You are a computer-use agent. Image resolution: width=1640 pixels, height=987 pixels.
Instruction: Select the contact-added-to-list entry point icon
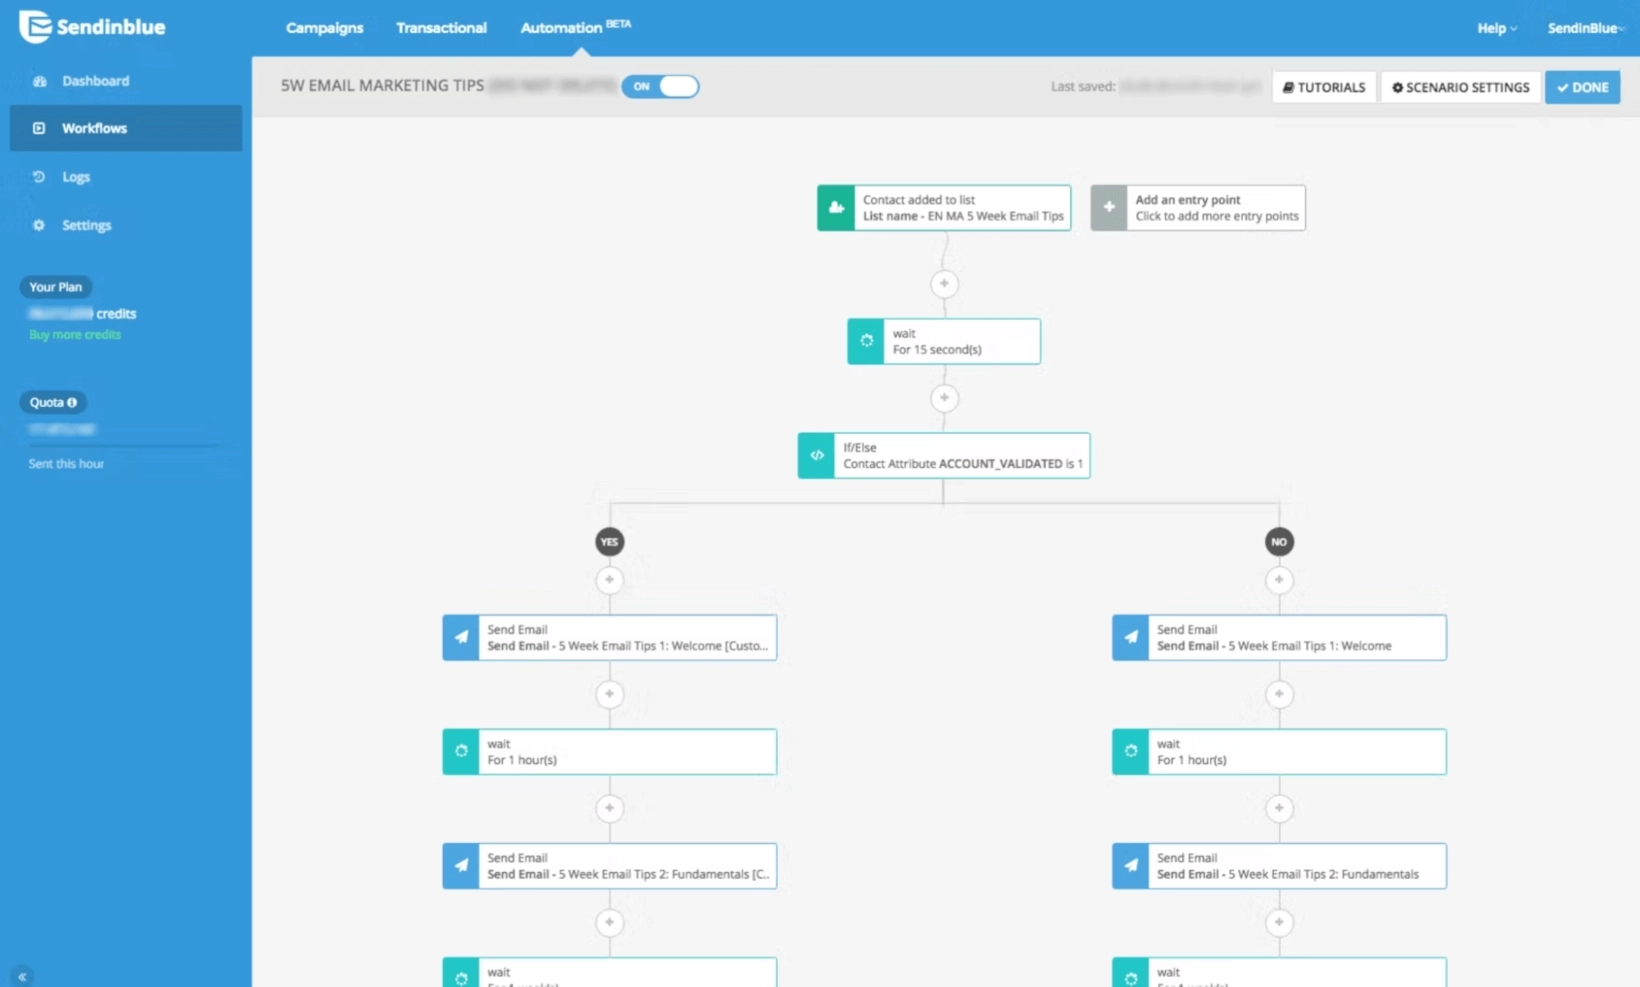(x=835, y=207)
